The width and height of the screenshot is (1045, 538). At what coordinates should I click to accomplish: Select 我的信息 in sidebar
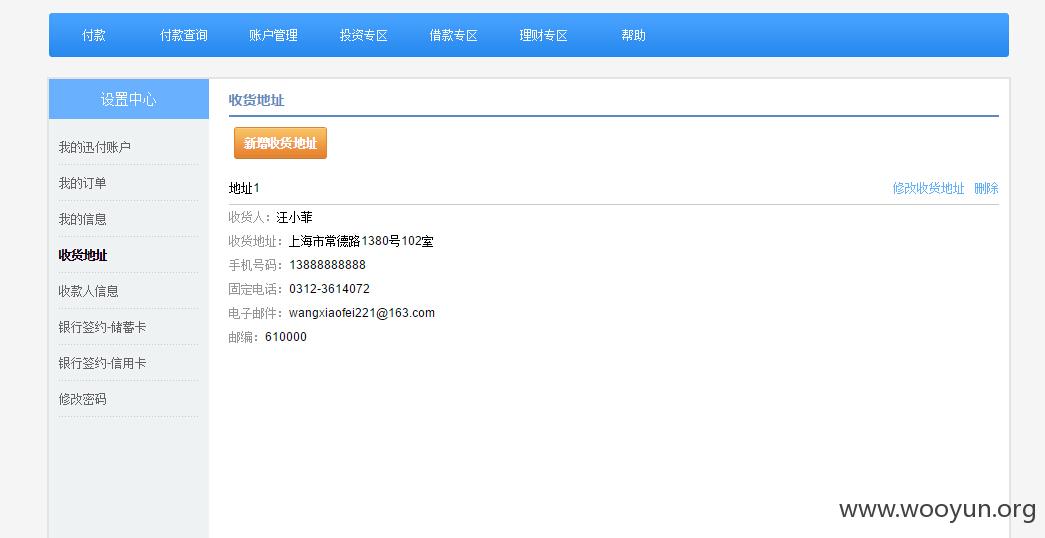(x=82, y=219)
